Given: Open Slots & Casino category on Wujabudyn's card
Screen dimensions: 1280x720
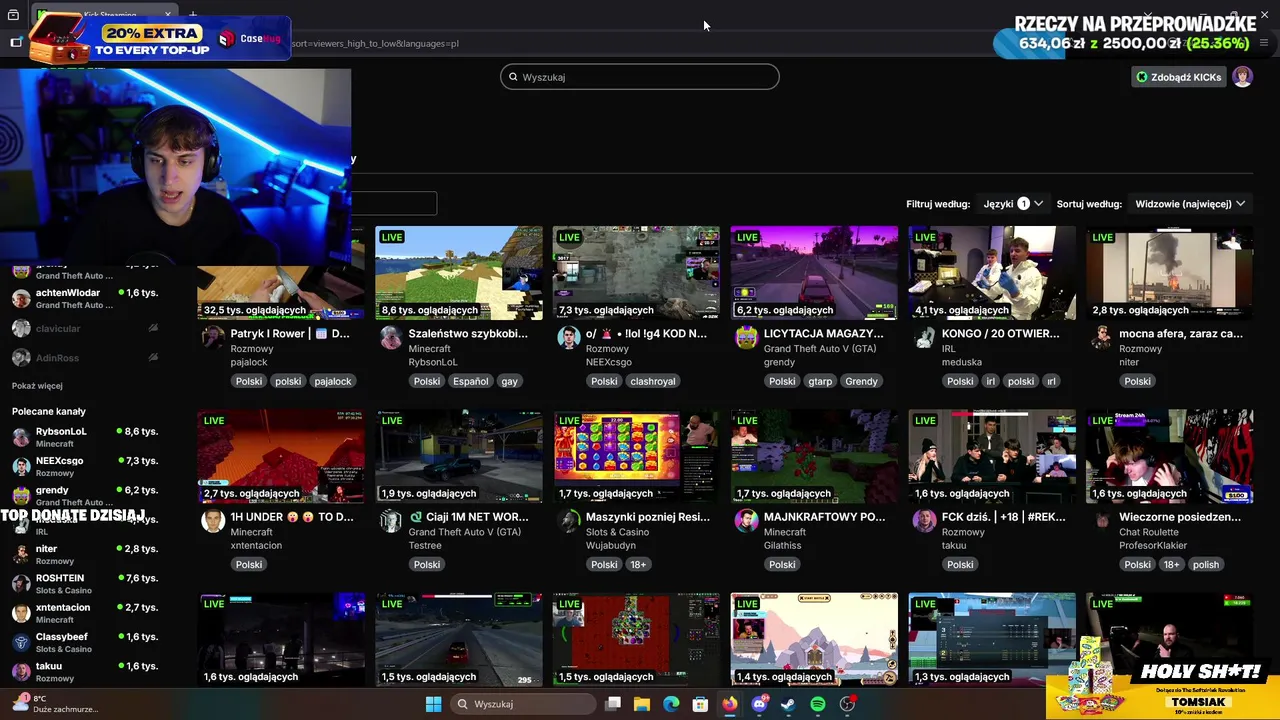Looking at the screenshot, I should pos(617,532).
